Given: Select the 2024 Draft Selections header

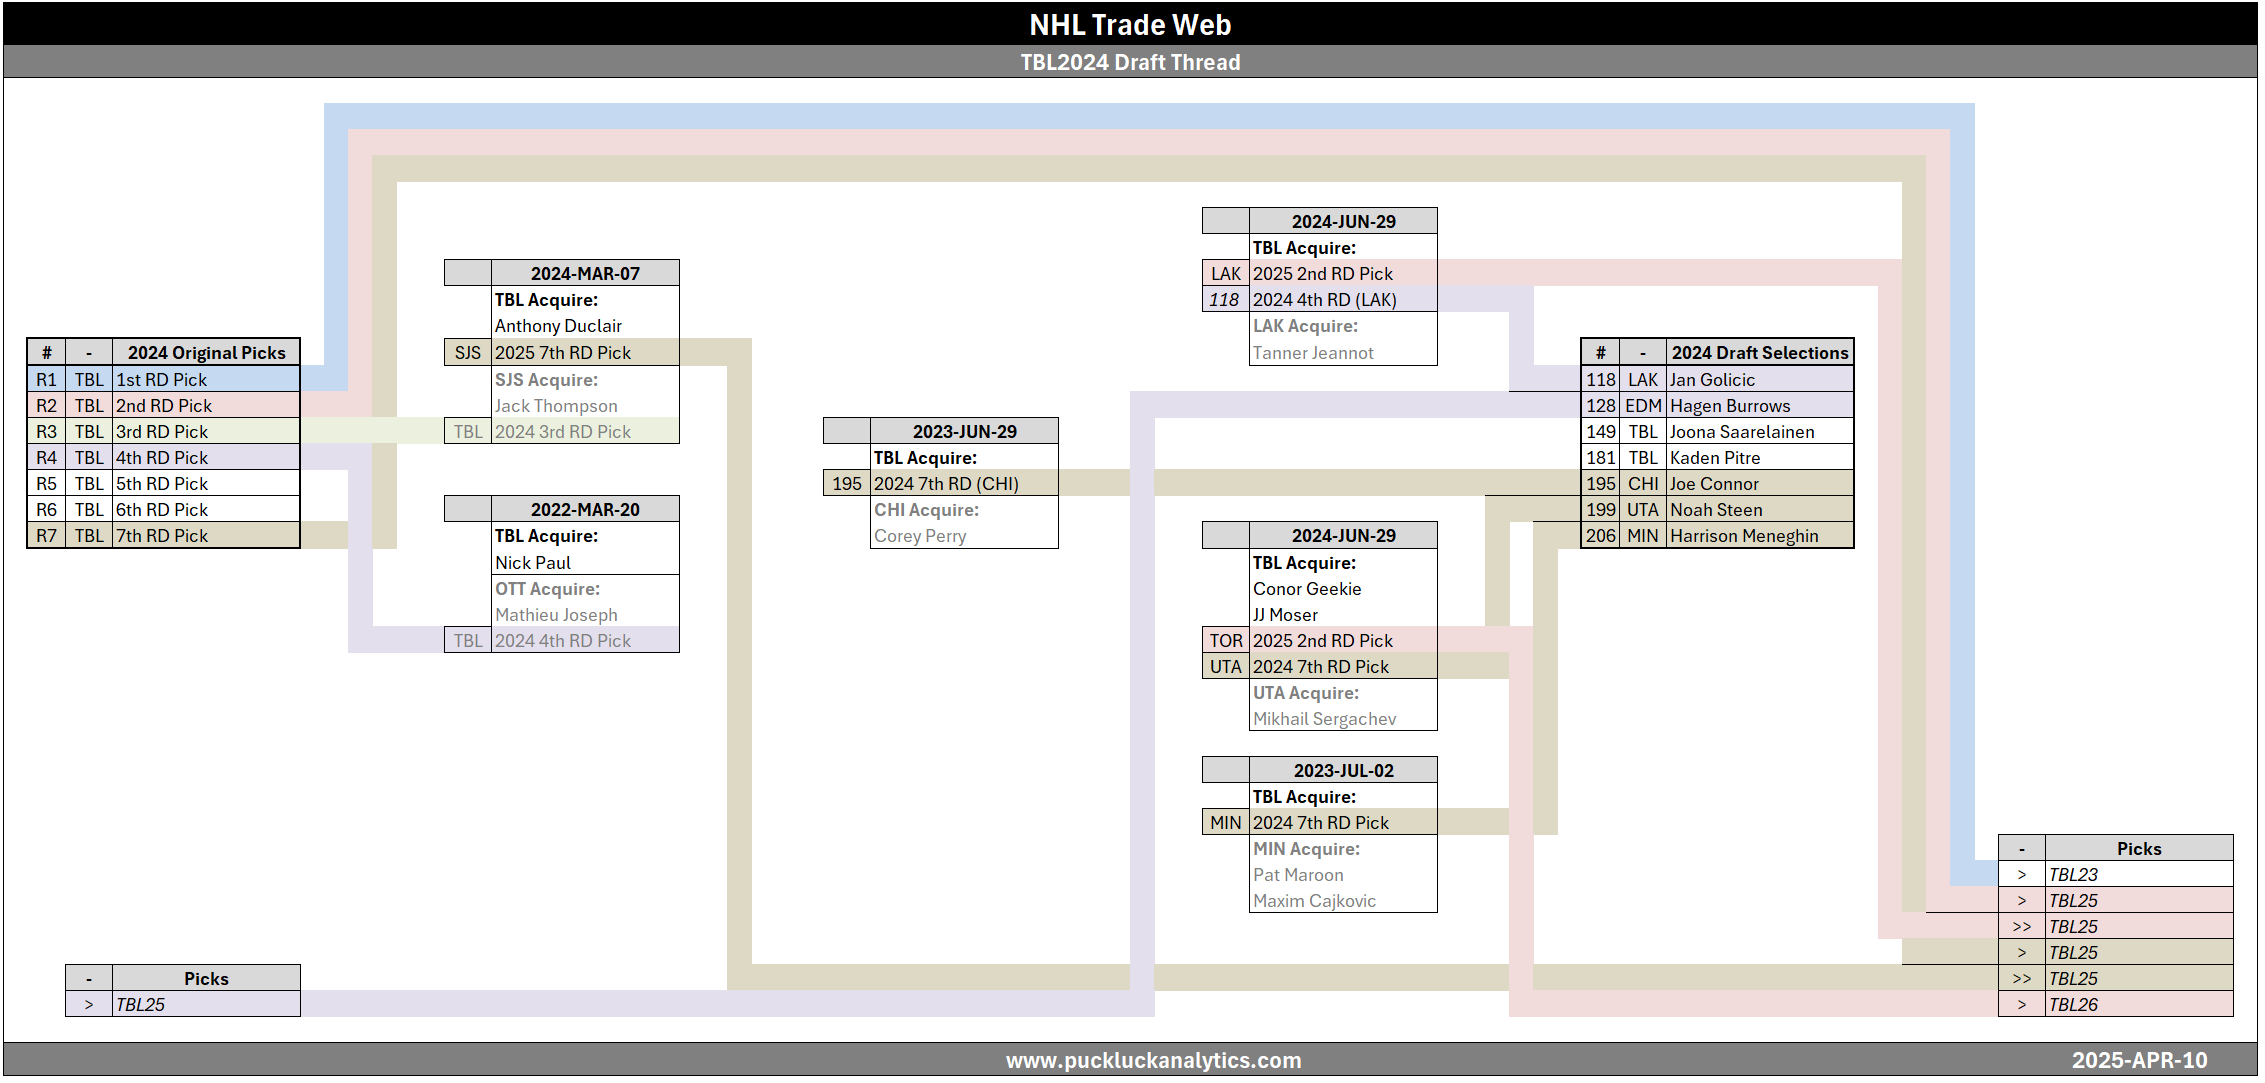Looking at the screenshot, I should pyautogui.click(x=1759, y=352).
